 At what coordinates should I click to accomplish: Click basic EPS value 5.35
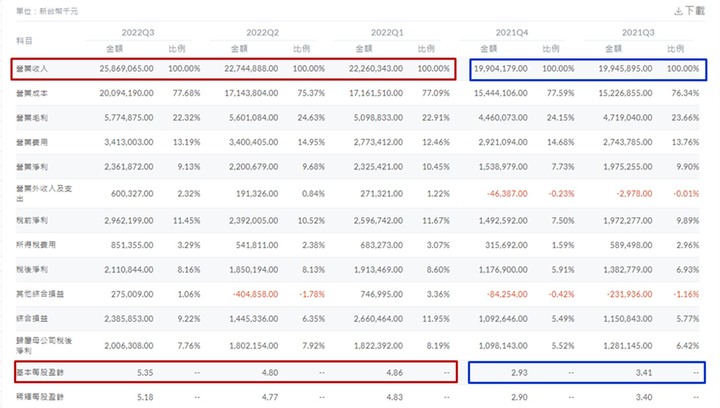click(x=145, y=373)
